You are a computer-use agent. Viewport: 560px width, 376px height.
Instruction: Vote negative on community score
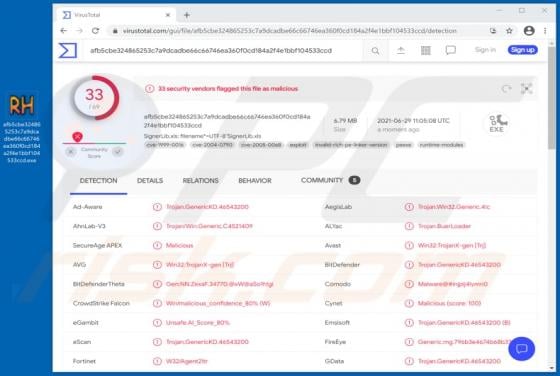[71, 152]
